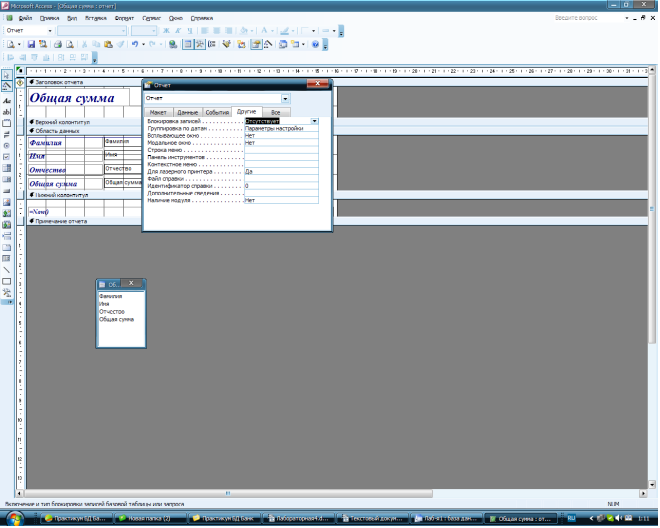
Task: Switch to the Данные tab
Action: 187,112
